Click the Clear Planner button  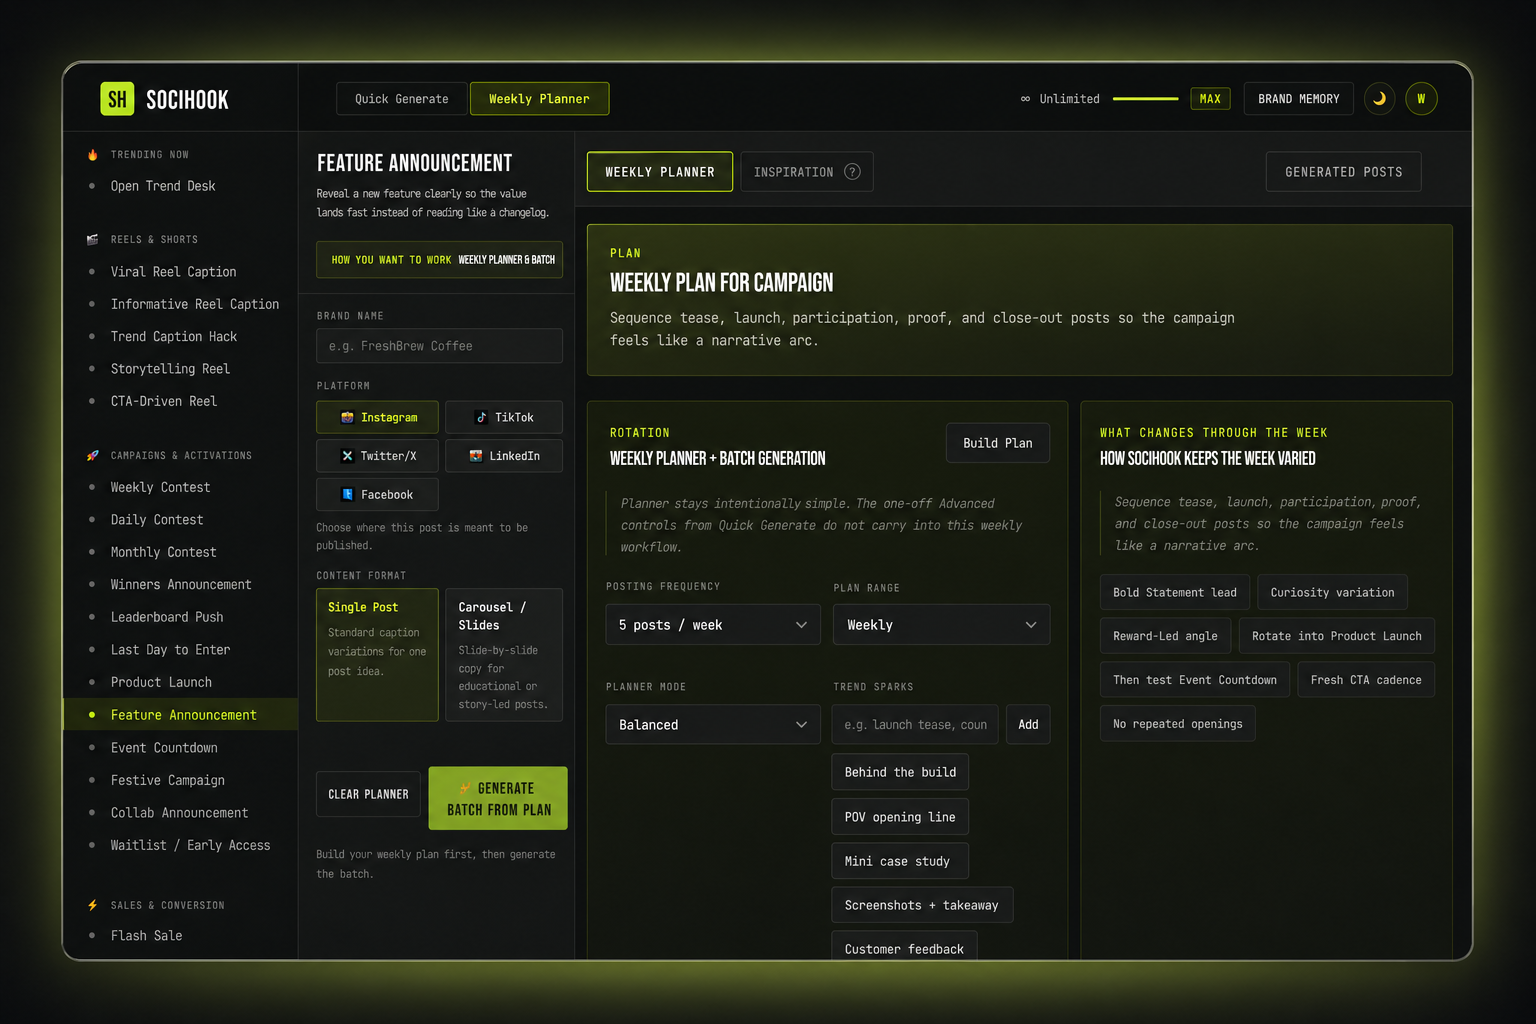click(368, 794)
